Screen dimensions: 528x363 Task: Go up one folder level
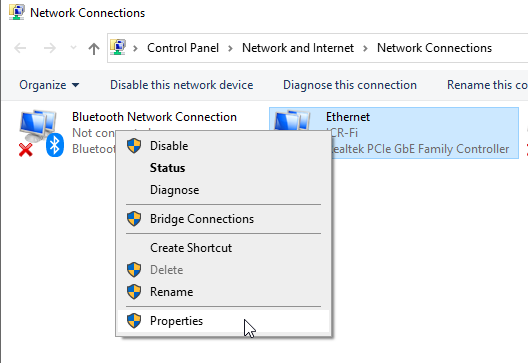tap(94, 48)
